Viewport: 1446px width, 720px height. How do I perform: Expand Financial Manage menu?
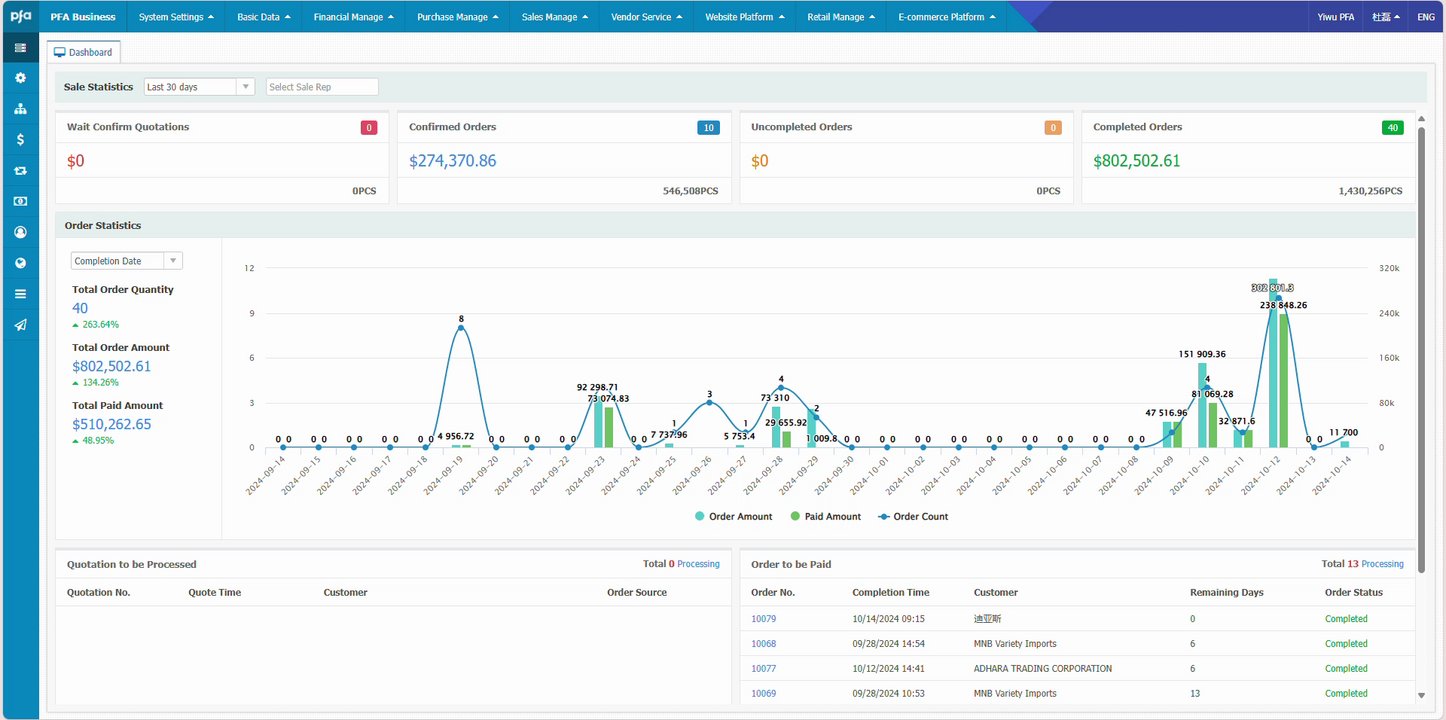tap(353, 17)
